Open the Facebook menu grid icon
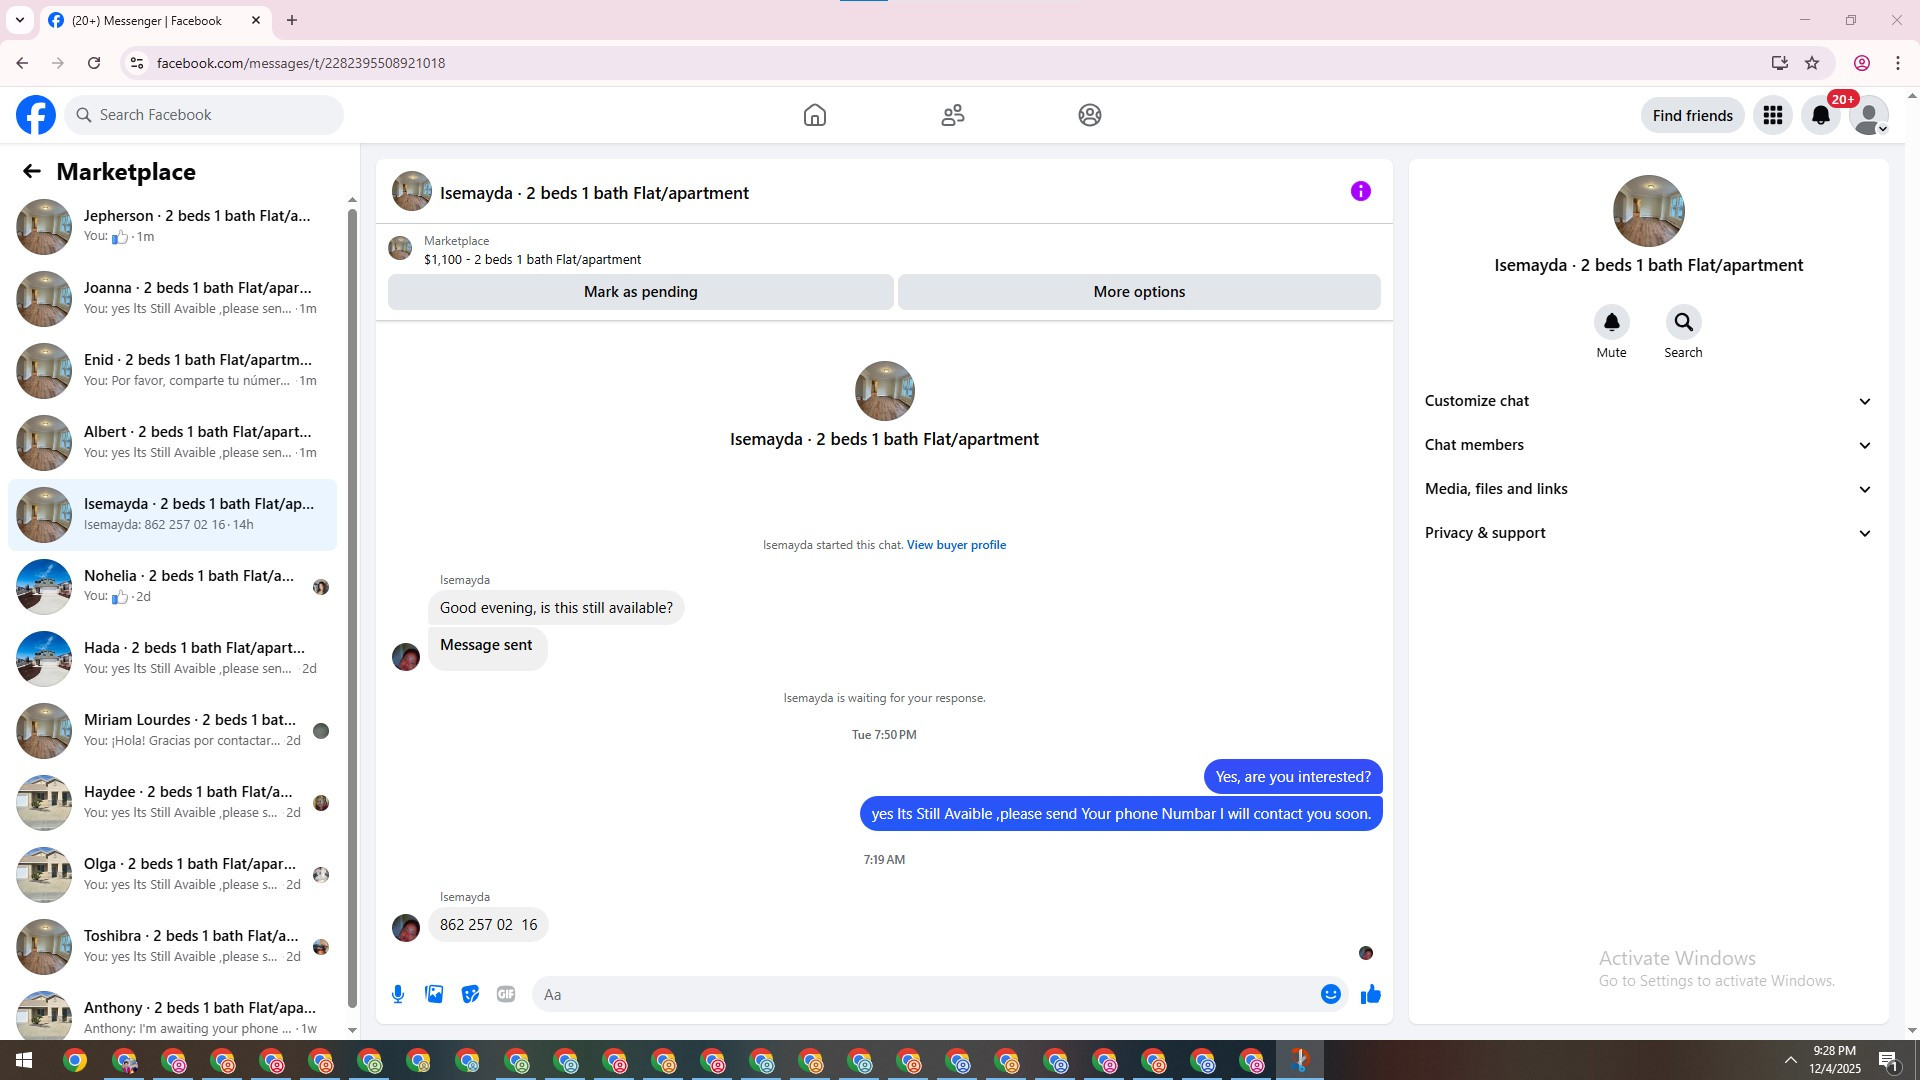 (x=1772, y=115)
